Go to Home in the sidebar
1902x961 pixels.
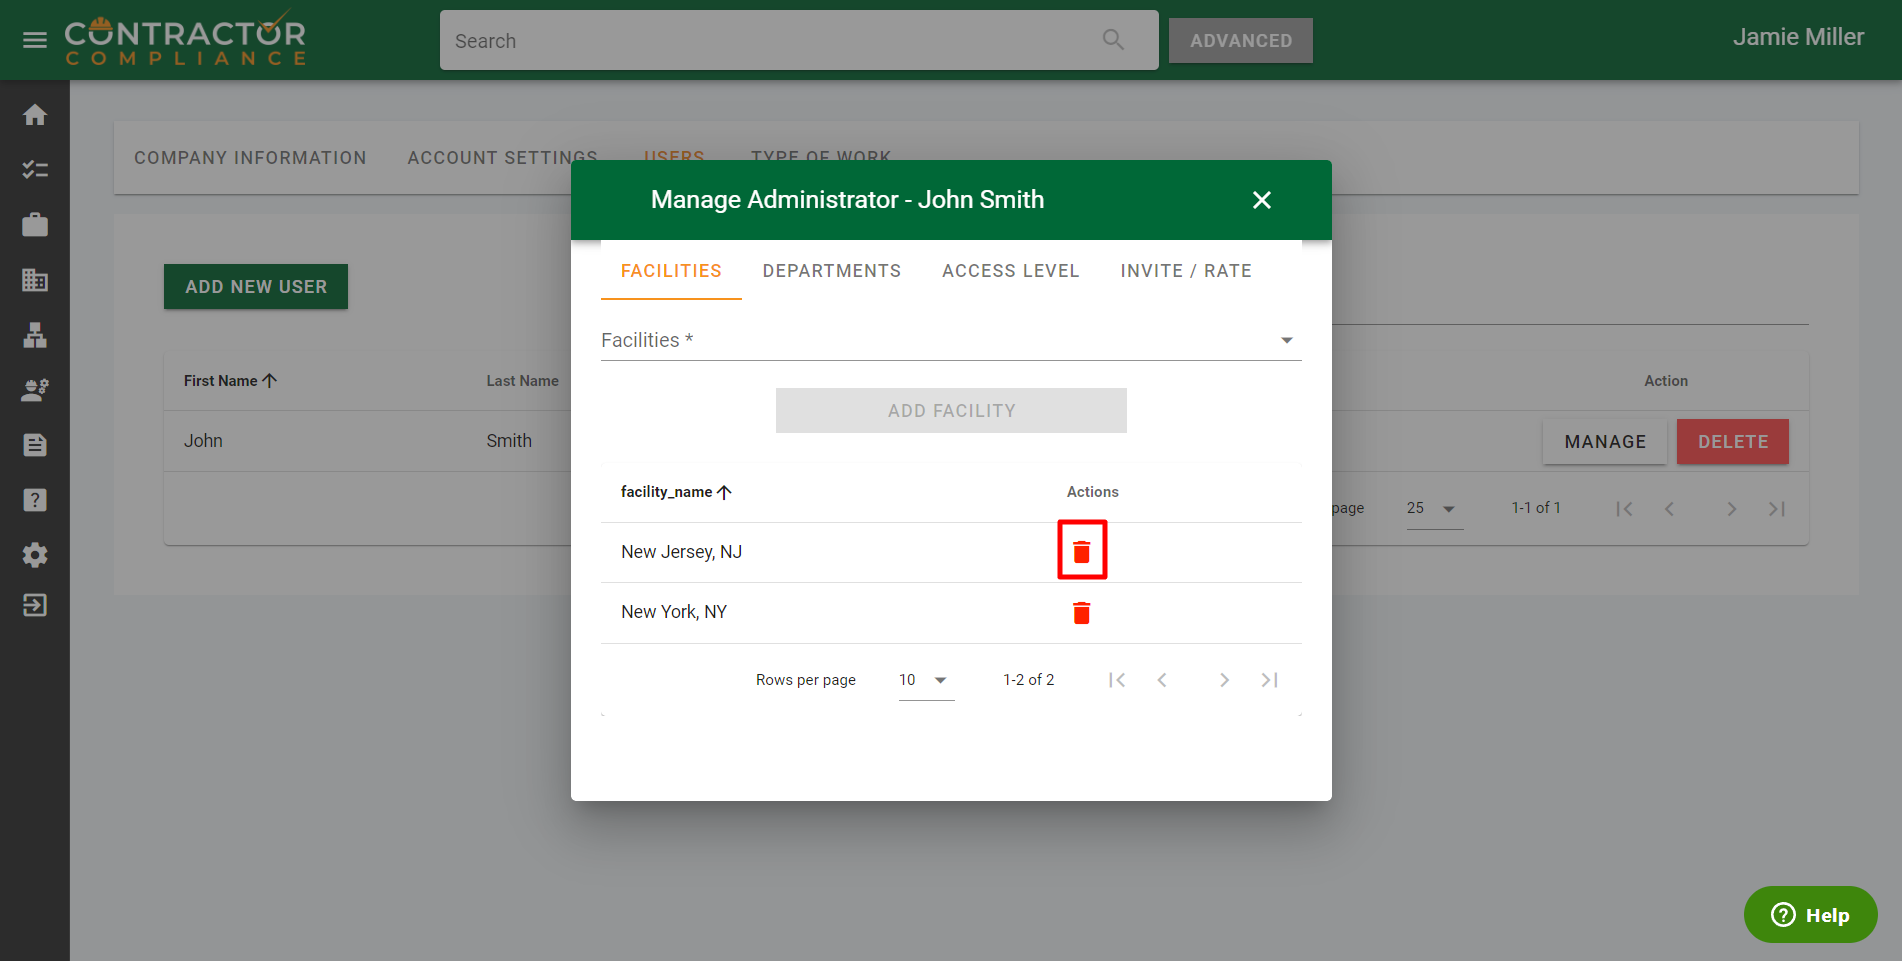click(x=35, y=115)
